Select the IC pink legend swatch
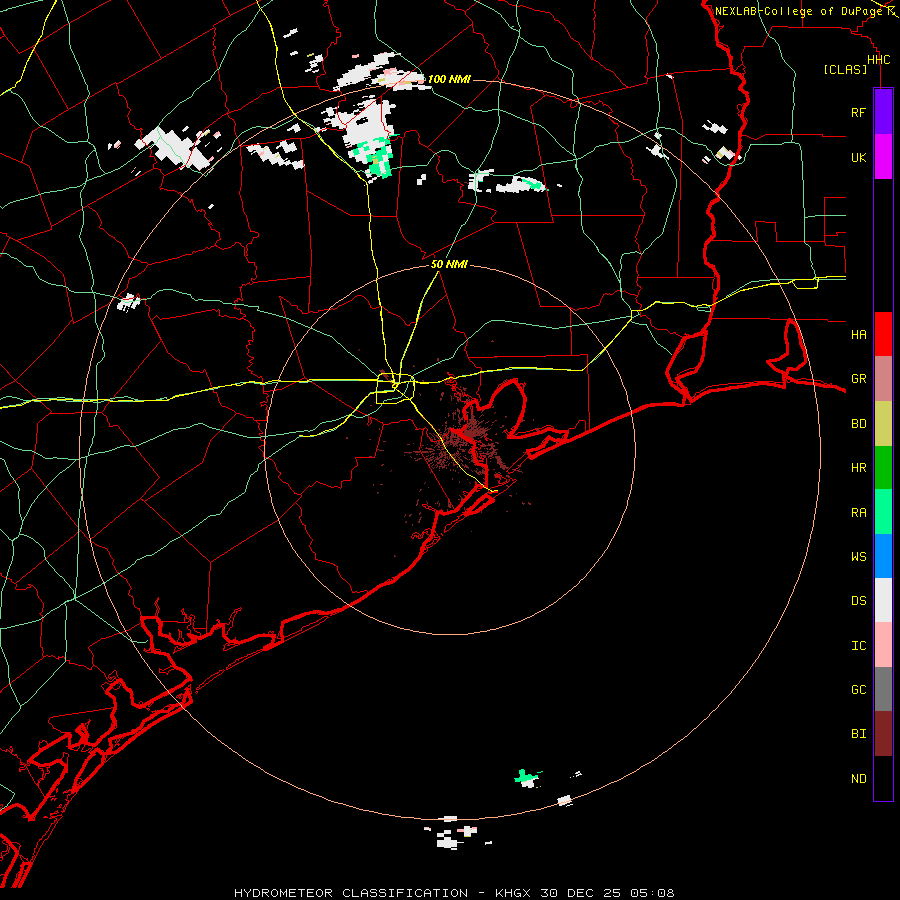The height and width of the screenshot is (900, 900). pos(883,645)
